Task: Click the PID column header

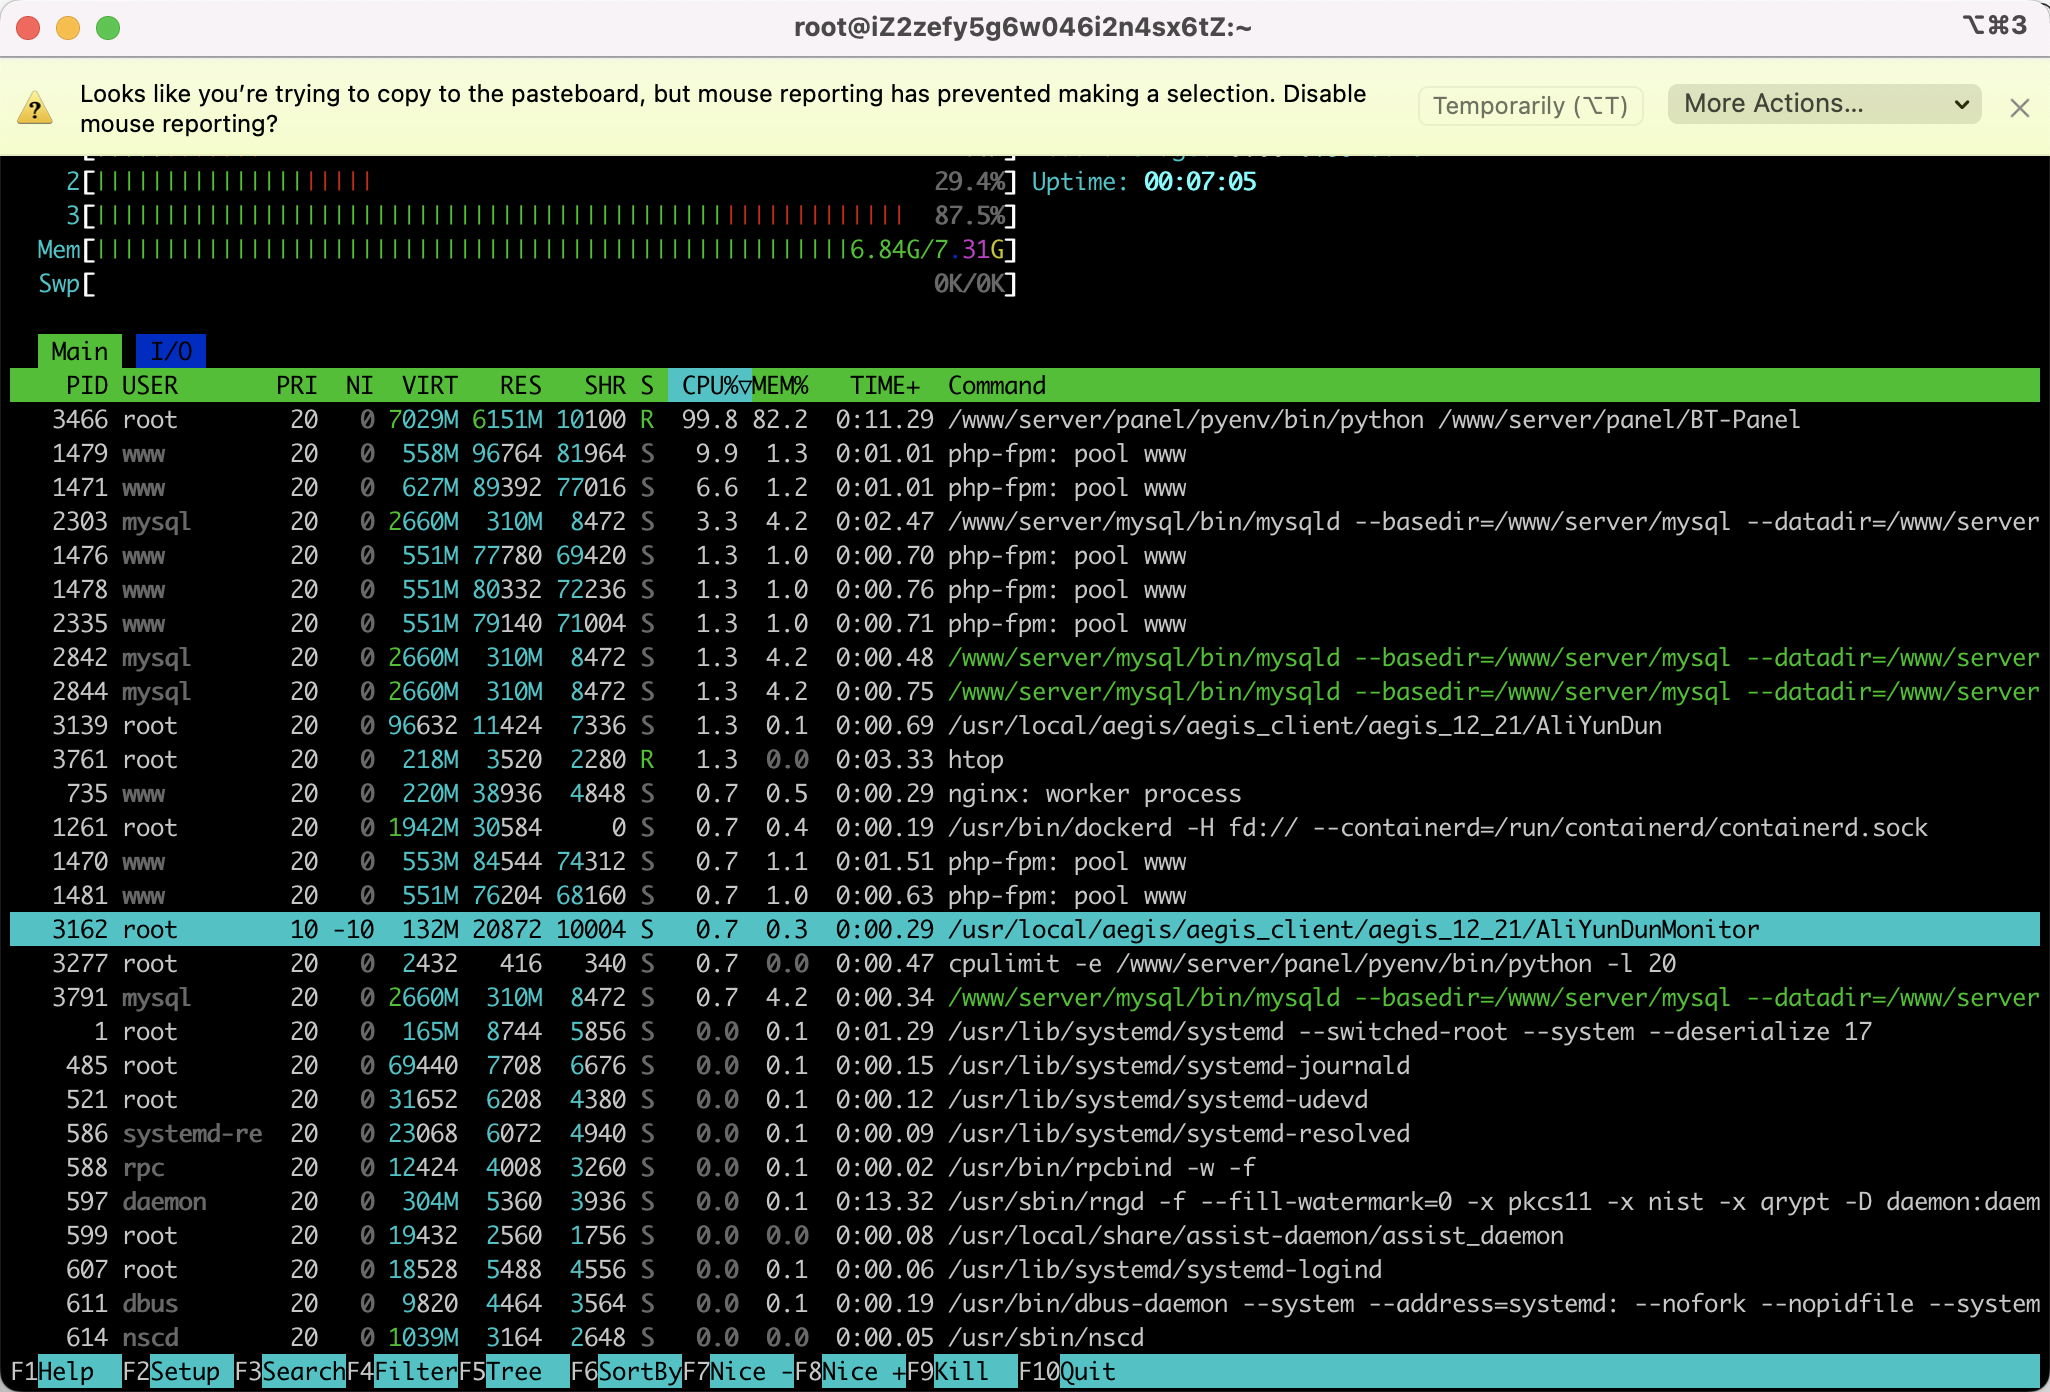Action: pyautogui.click(x=86, y=385)
